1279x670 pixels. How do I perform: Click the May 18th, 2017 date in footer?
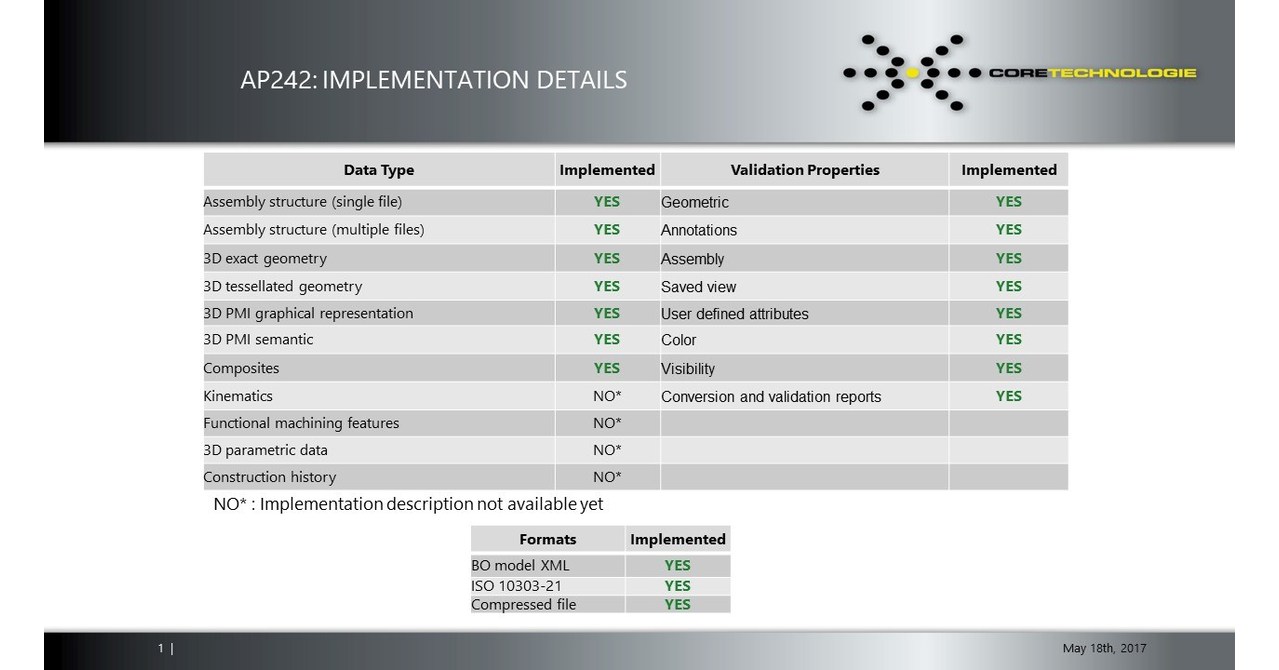[1104, 647]
